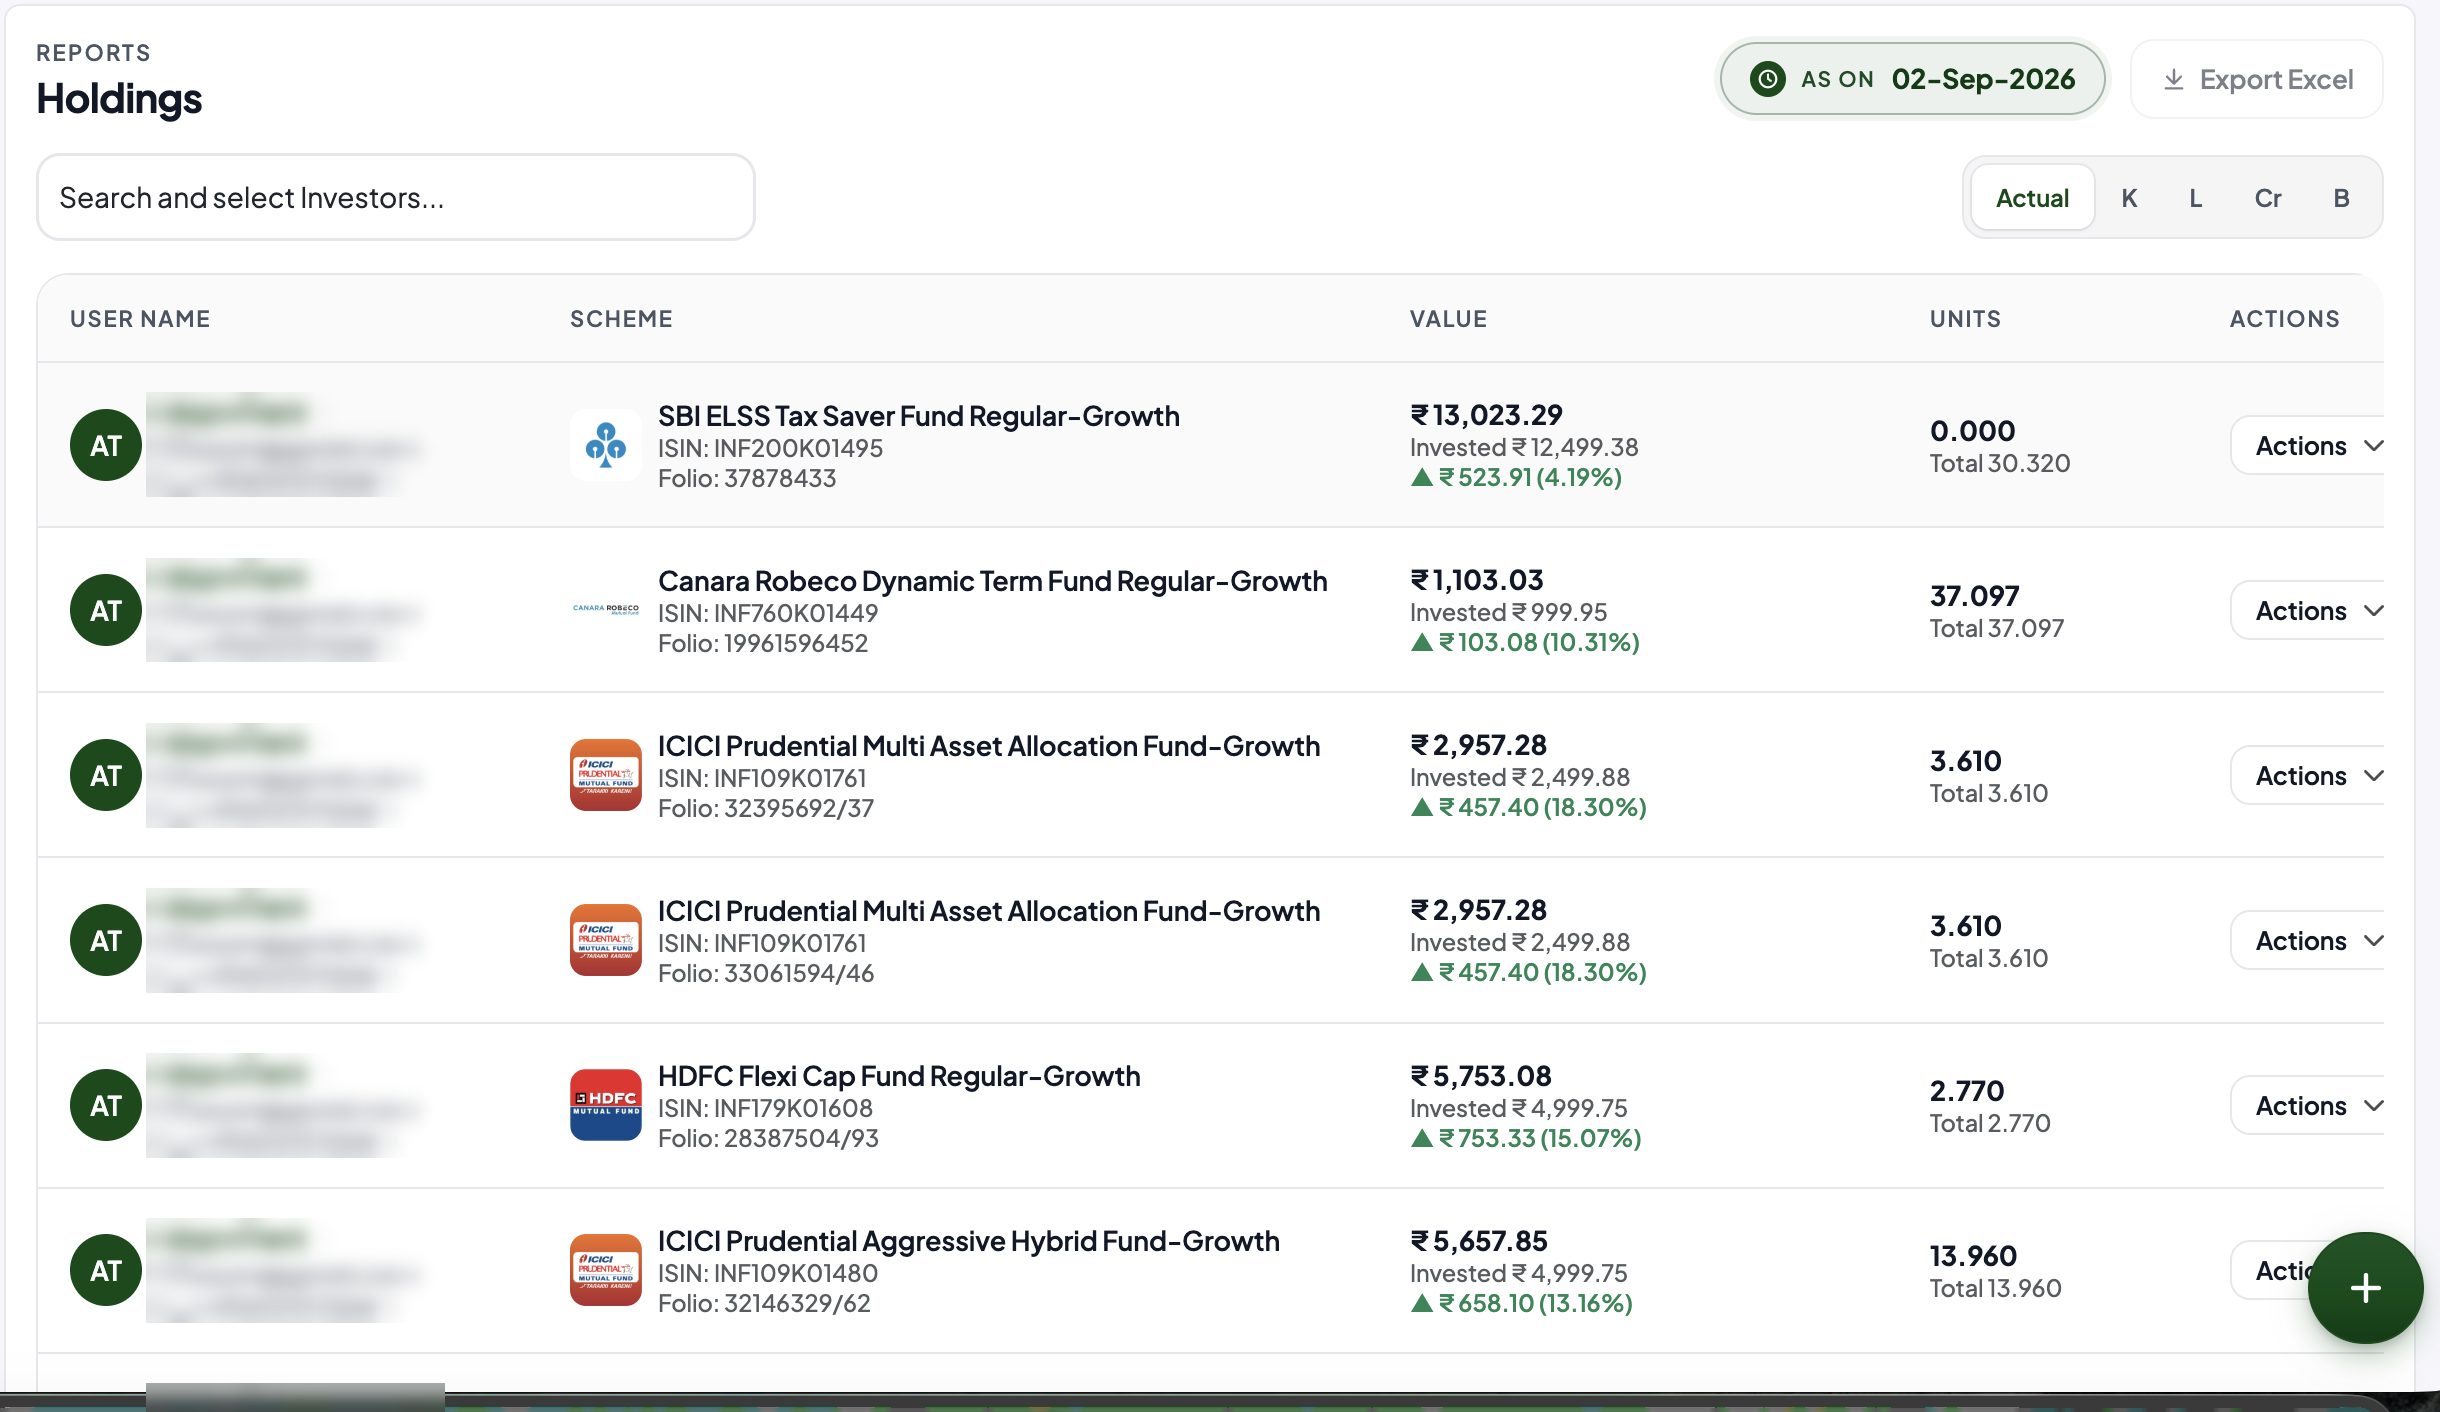This screenshot has width=2440, height=1412.
Task: Click ISIN: INF200K01495 text
Action: (770, 448)
